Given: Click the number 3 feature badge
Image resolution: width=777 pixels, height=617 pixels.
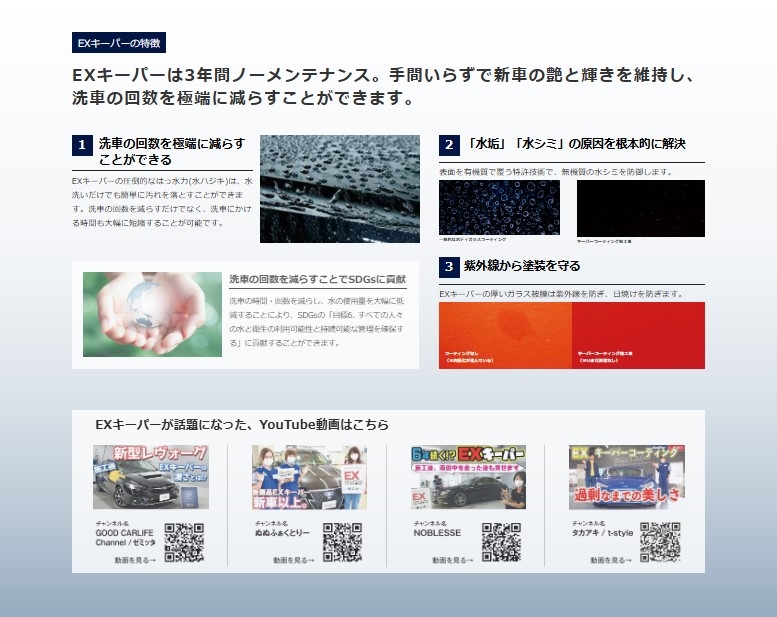Looking at the screenshot, I should (x=450, y=267).
